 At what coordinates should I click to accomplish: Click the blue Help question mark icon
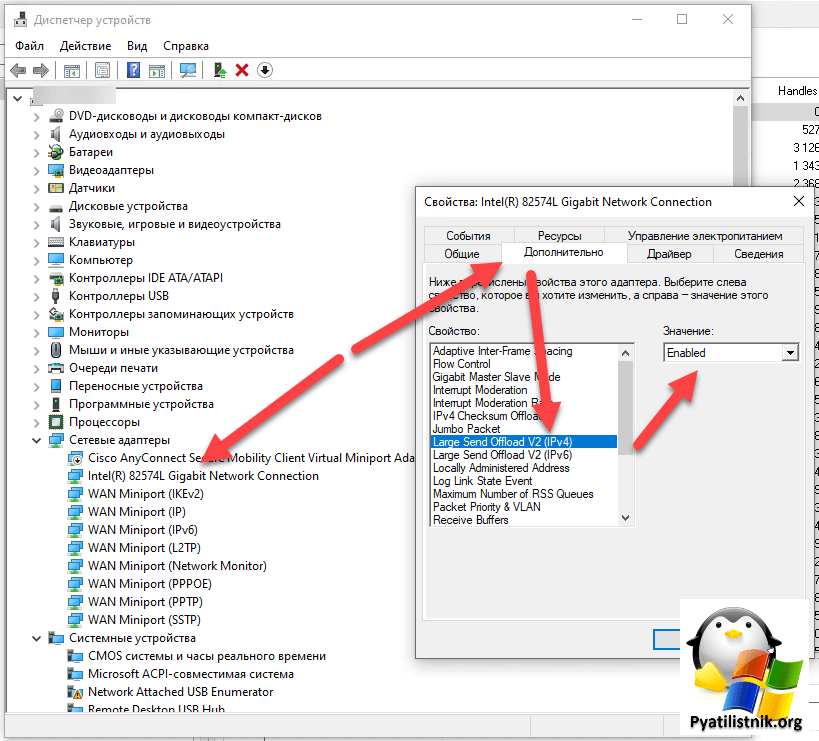click(133, 70)
